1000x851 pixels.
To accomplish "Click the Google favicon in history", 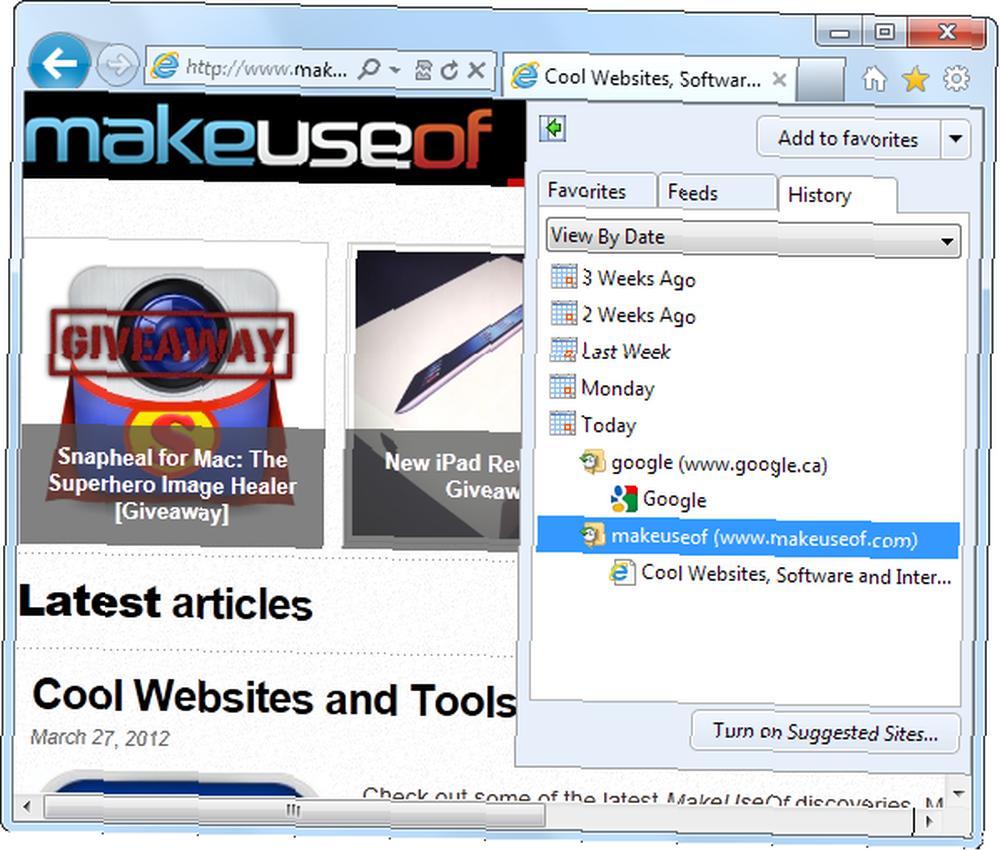I will pos(624,499).
